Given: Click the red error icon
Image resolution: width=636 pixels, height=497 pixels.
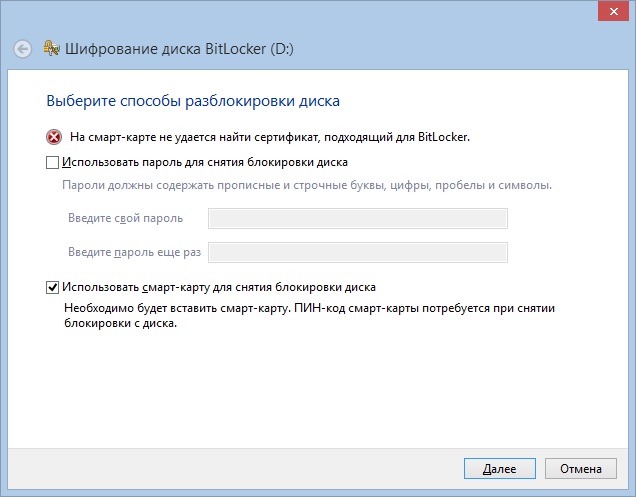Looking at the screenshot, I should (53, 137).
